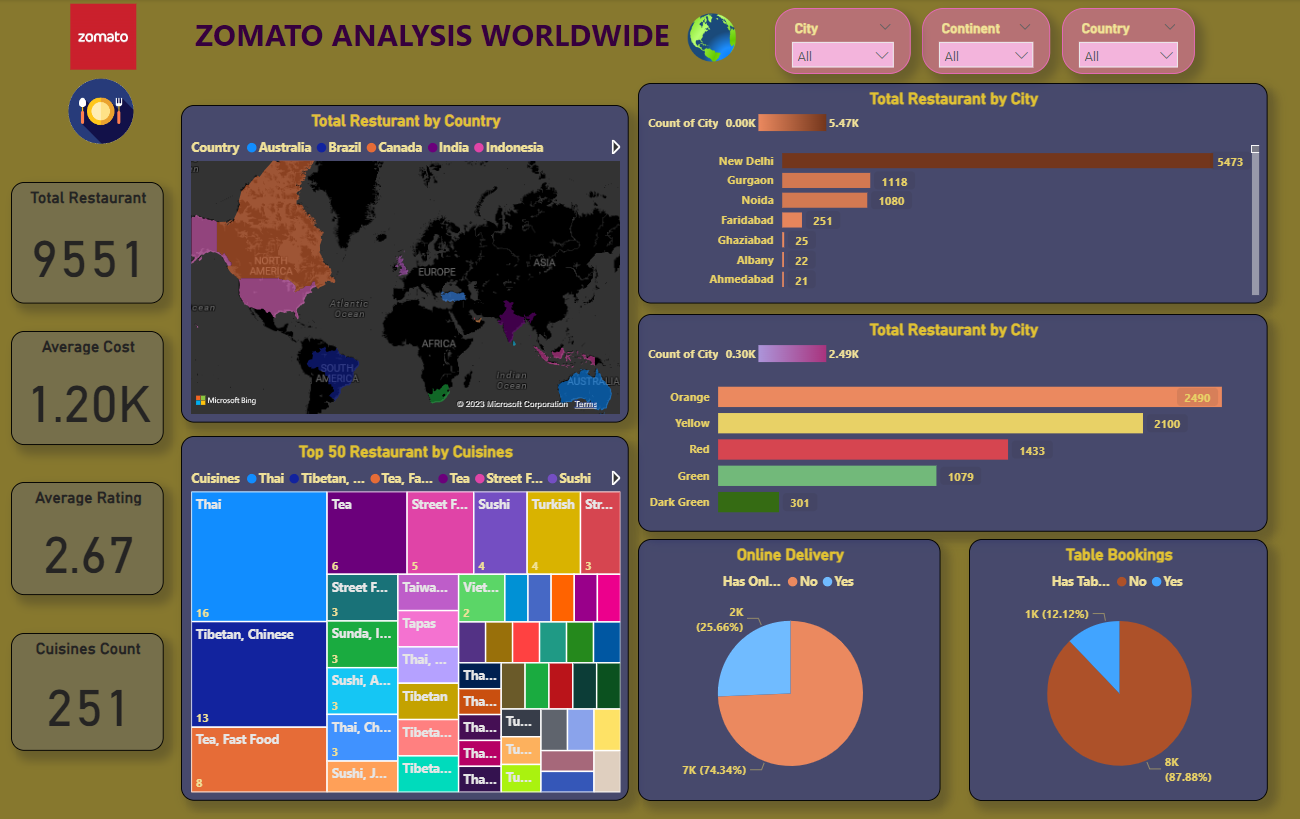Select Australia legend marker in country map
Viewport: 1300px width, 819px height.
tap(252, 148)
